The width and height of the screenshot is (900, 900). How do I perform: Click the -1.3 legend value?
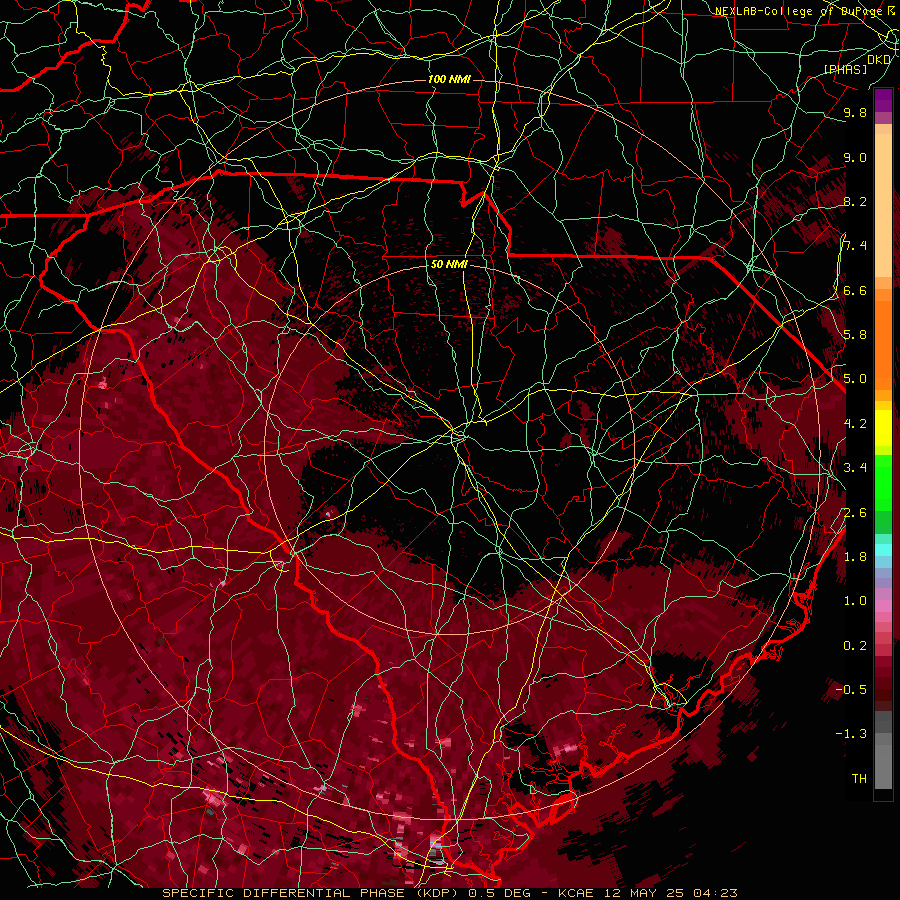tap(851, 734)
